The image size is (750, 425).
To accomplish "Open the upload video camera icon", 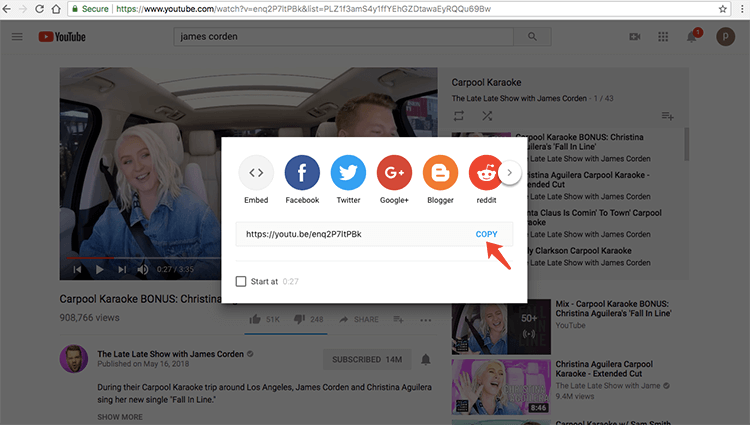I will coord(635,37).
